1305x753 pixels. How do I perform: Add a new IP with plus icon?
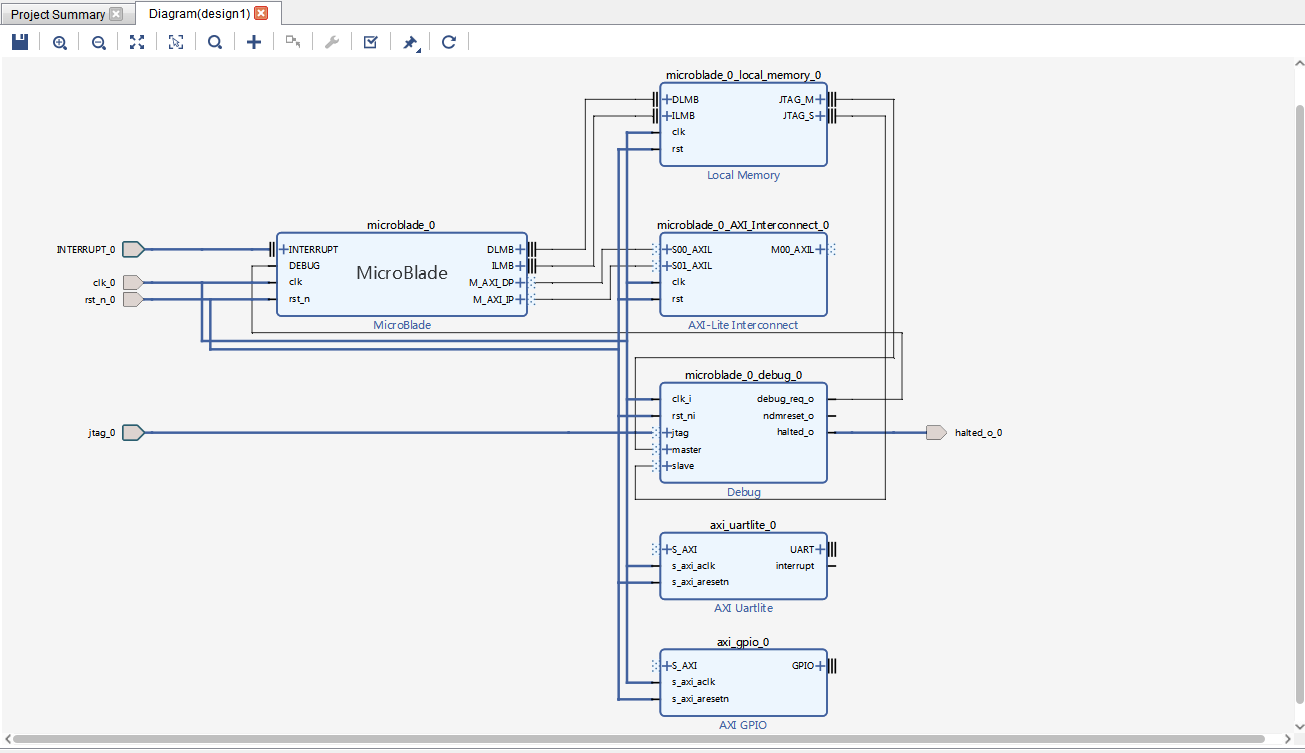(x=254, y=42)
